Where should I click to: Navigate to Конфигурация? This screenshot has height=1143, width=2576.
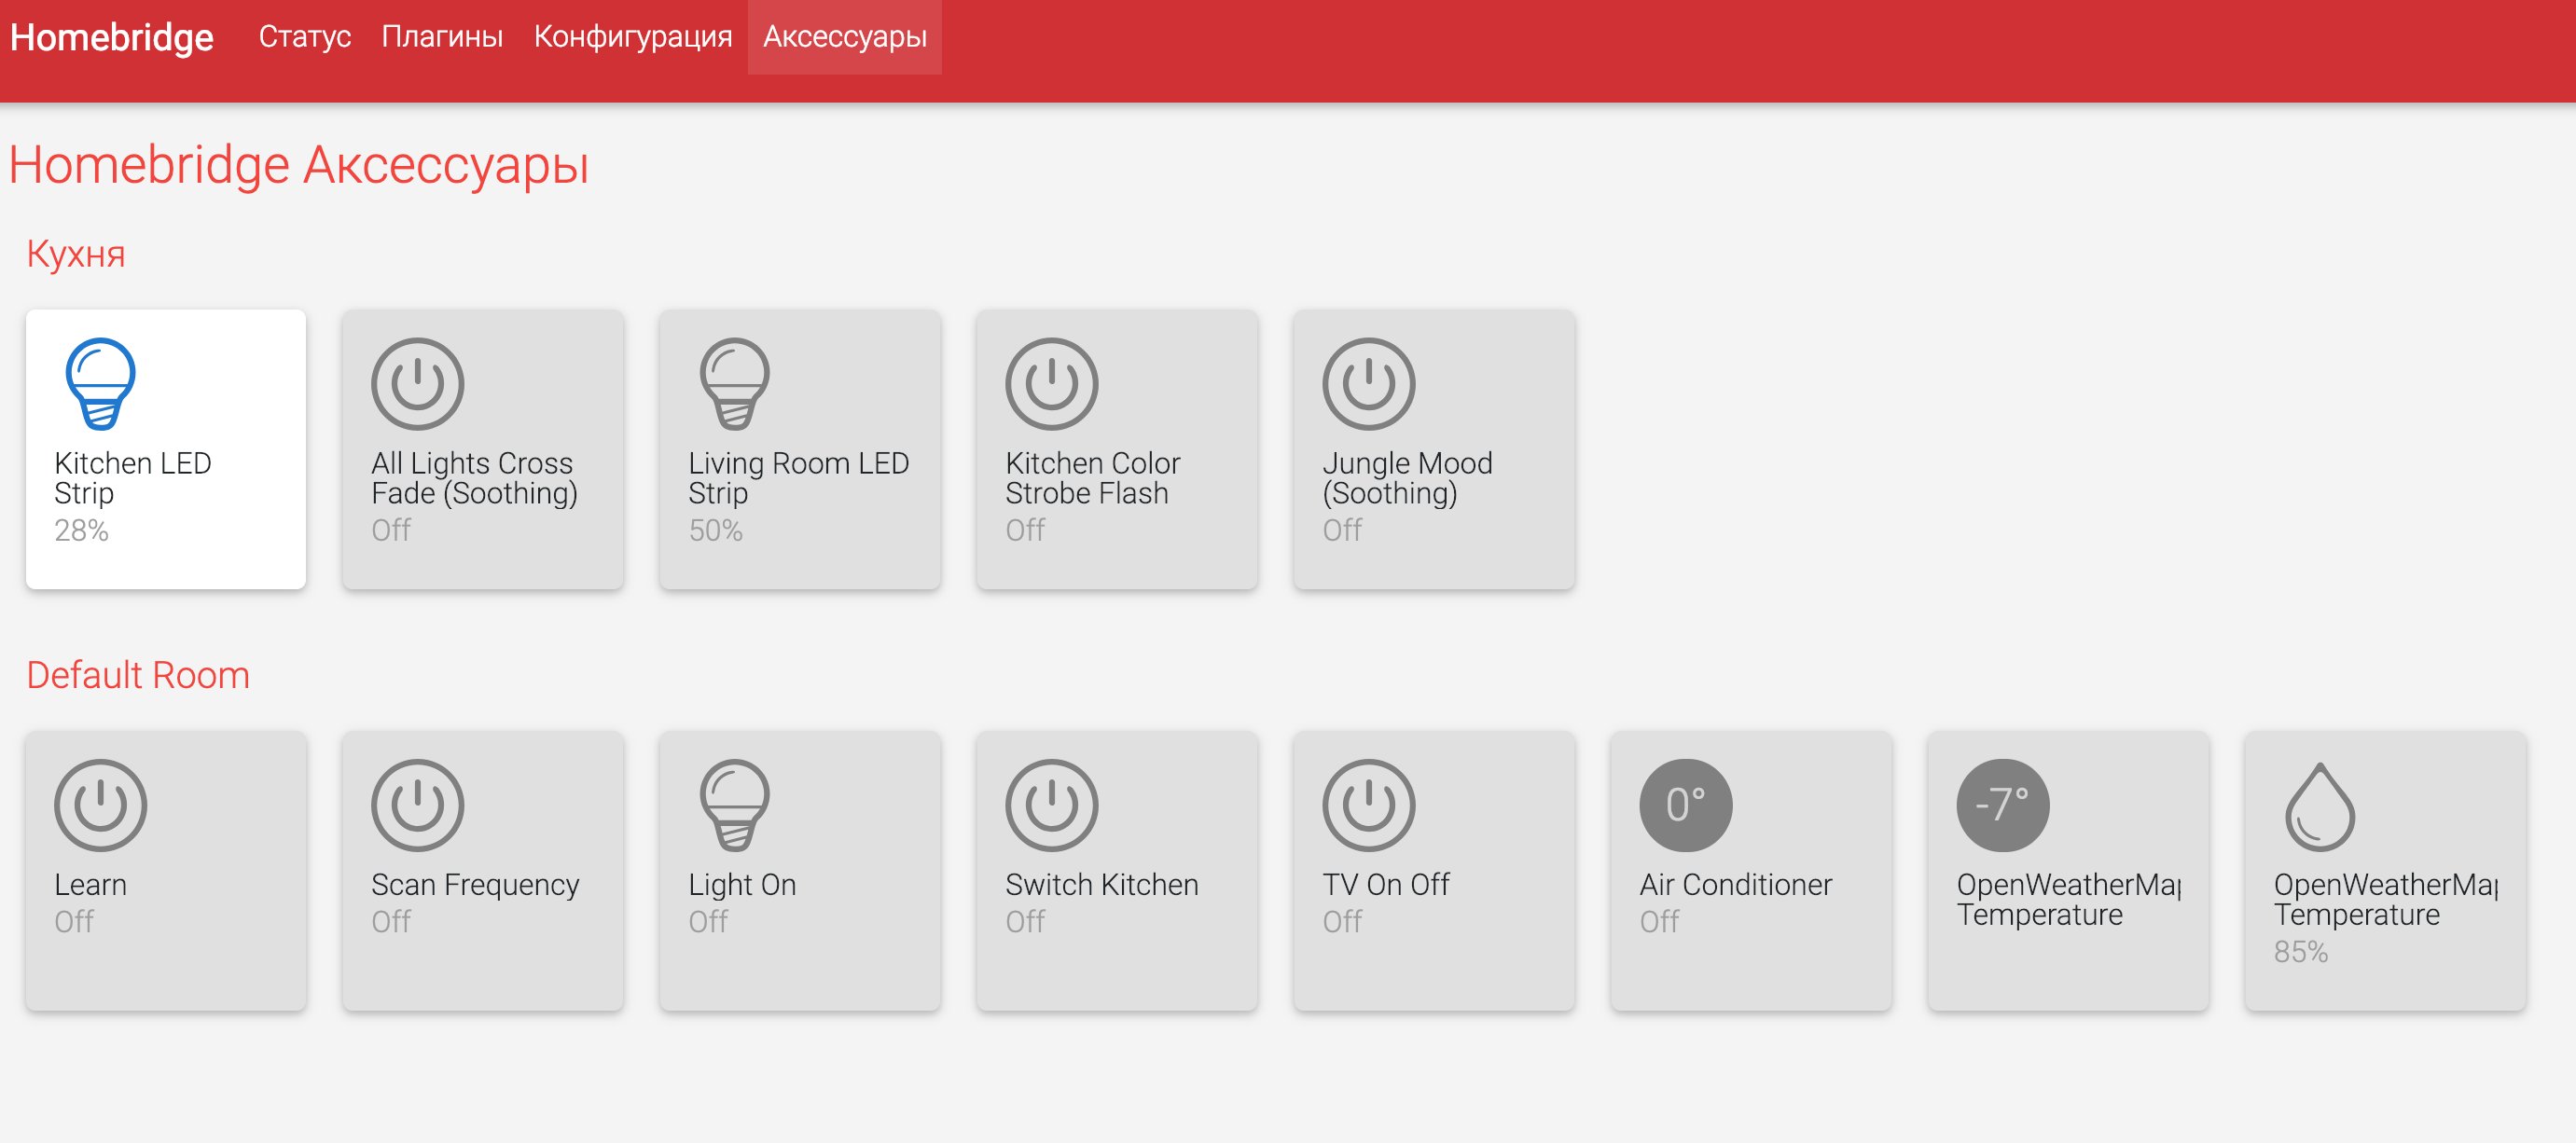tap(633, 37)
